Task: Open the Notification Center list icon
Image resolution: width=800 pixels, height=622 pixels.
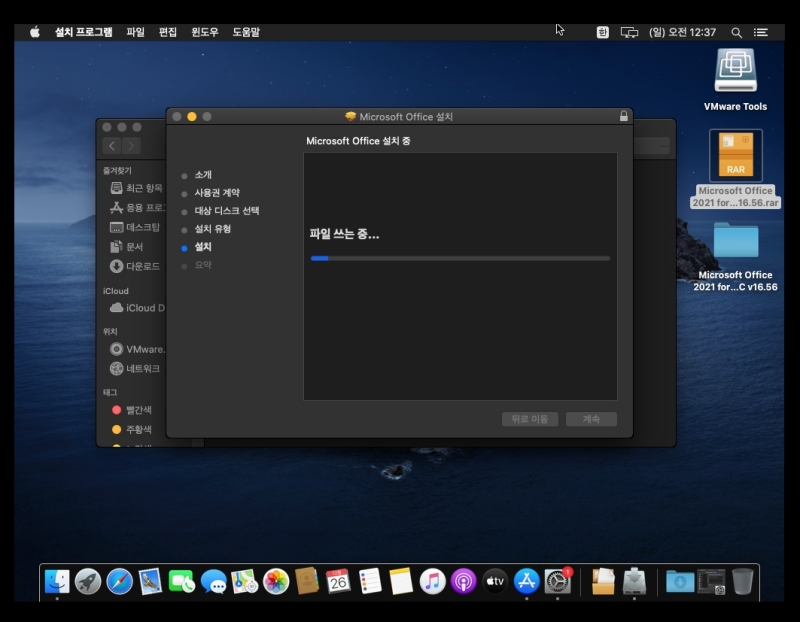Action: coord(761,32)
